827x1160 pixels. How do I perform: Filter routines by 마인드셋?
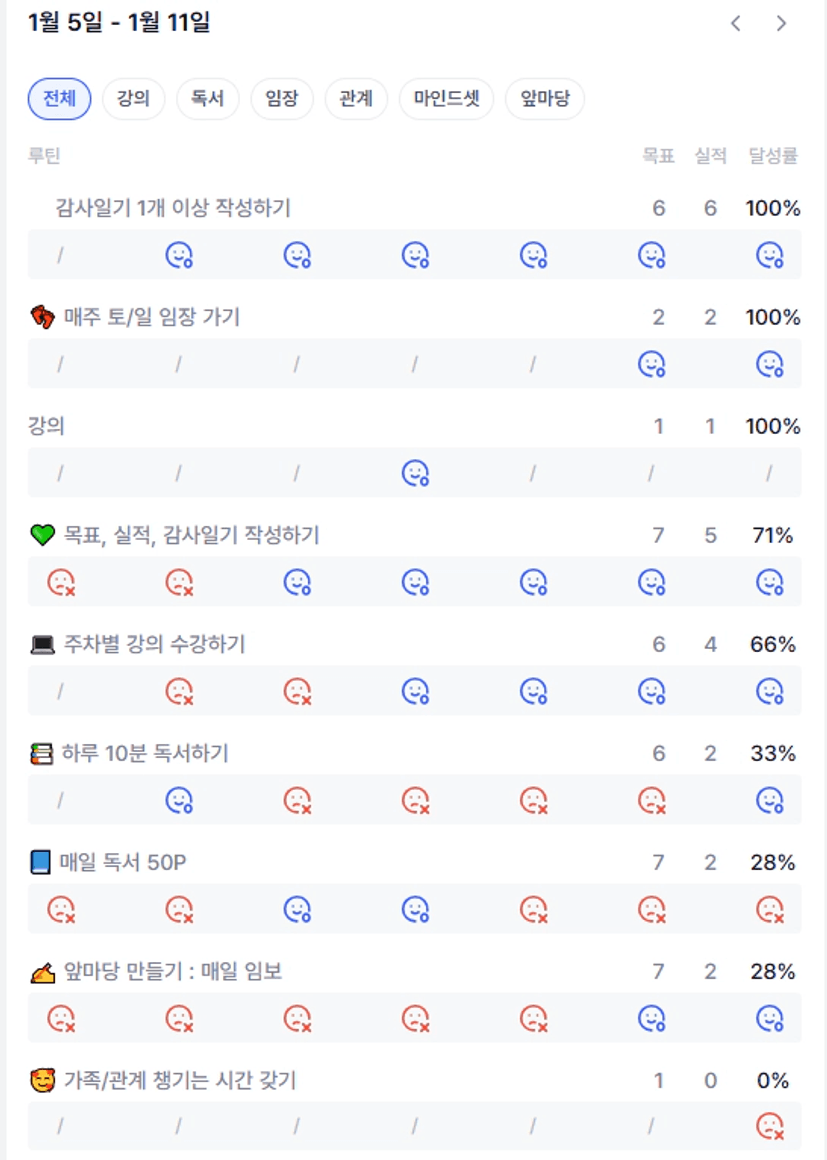click(x=446, y=99)
